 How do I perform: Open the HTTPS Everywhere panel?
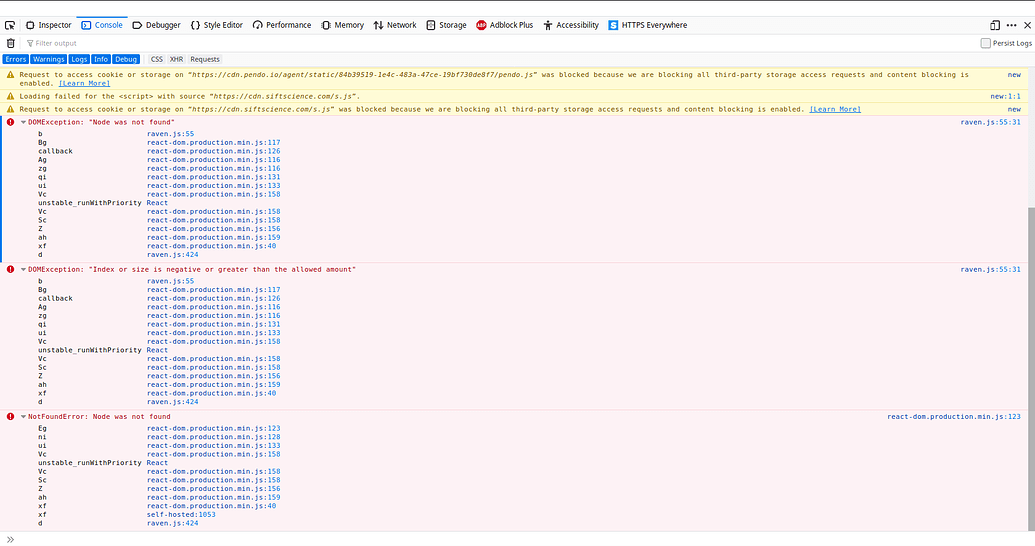click(x=648, y=25)
